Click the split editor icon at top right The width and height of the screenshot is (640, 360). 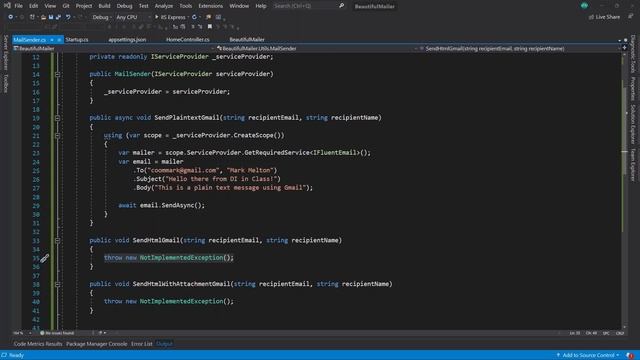[624, 48]
